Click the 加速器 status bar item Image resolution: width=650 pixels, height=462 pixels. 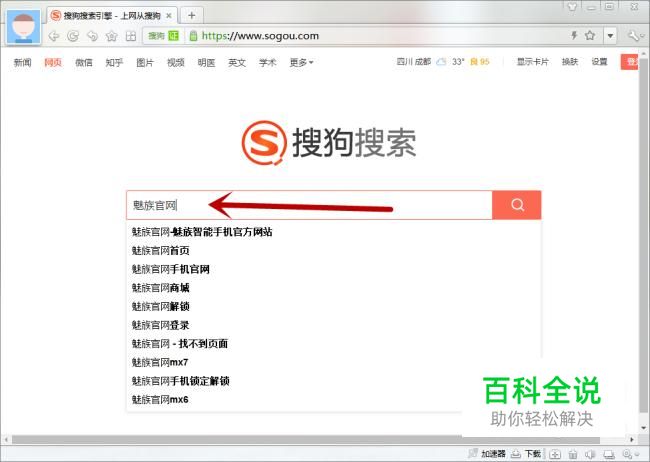tap(488, 454)
